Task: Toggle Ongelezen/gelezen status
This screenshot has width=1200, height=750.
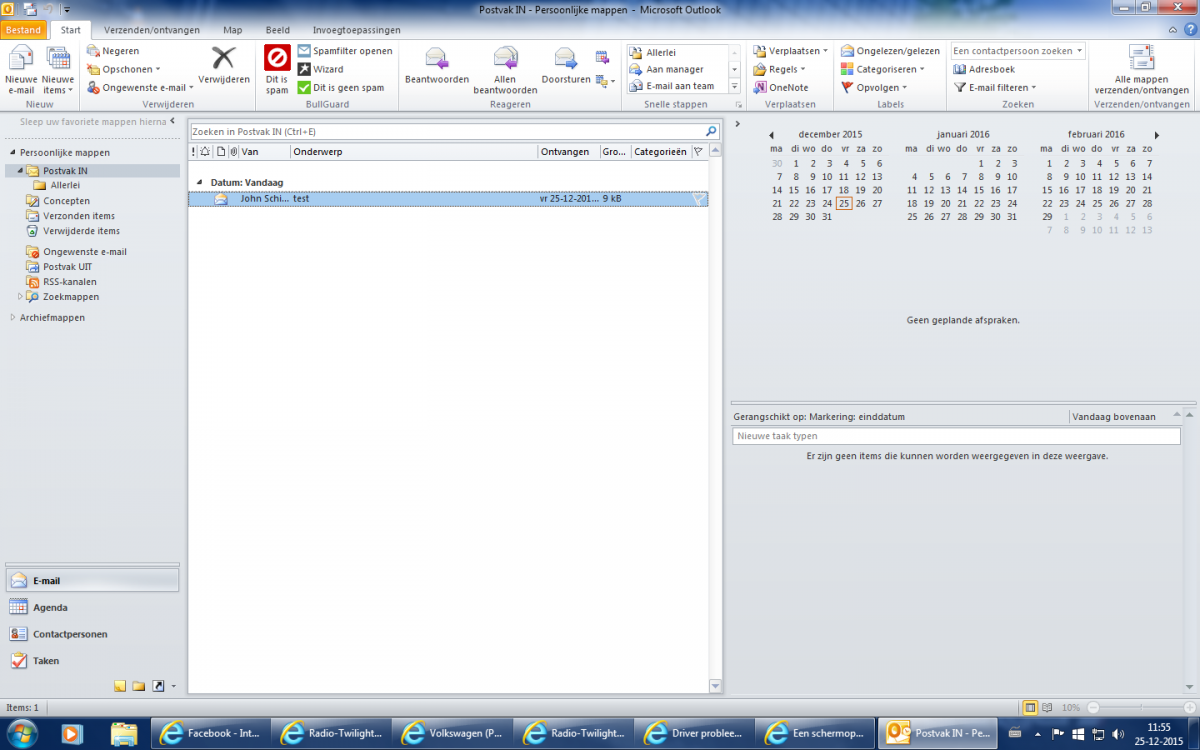Action: (x=890, y=51)
